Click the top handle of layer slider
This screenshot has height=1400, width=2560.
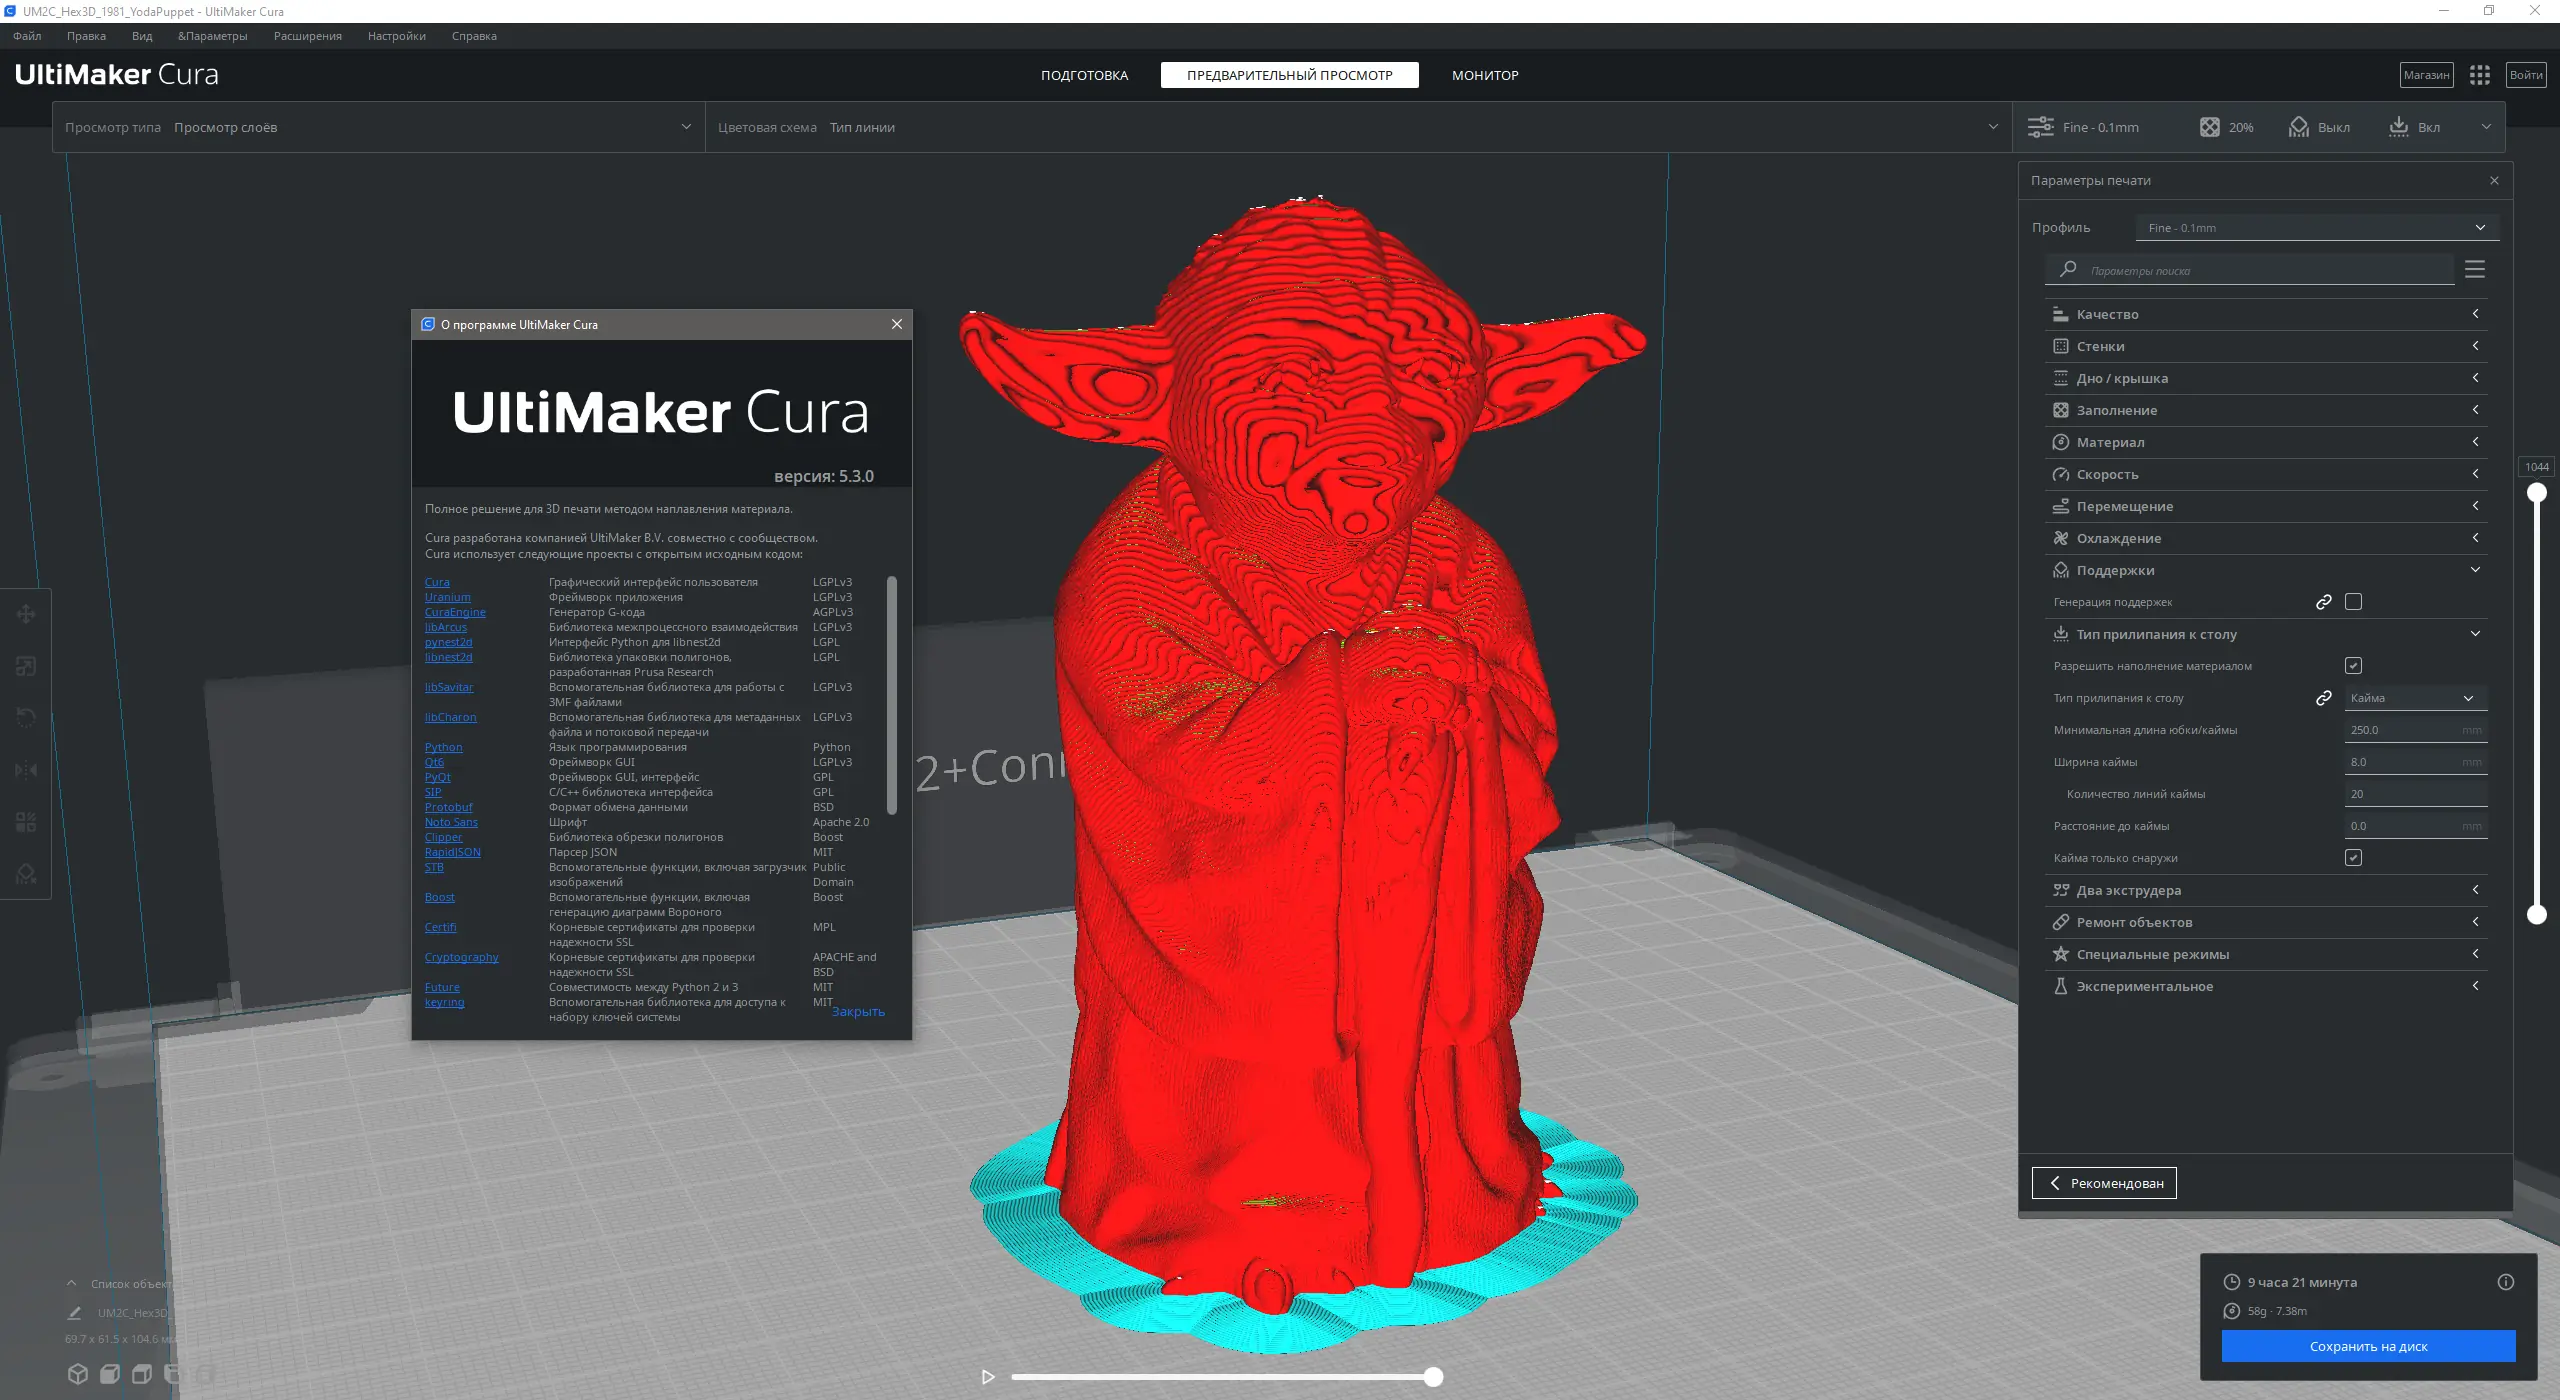tap(2537, 492)
